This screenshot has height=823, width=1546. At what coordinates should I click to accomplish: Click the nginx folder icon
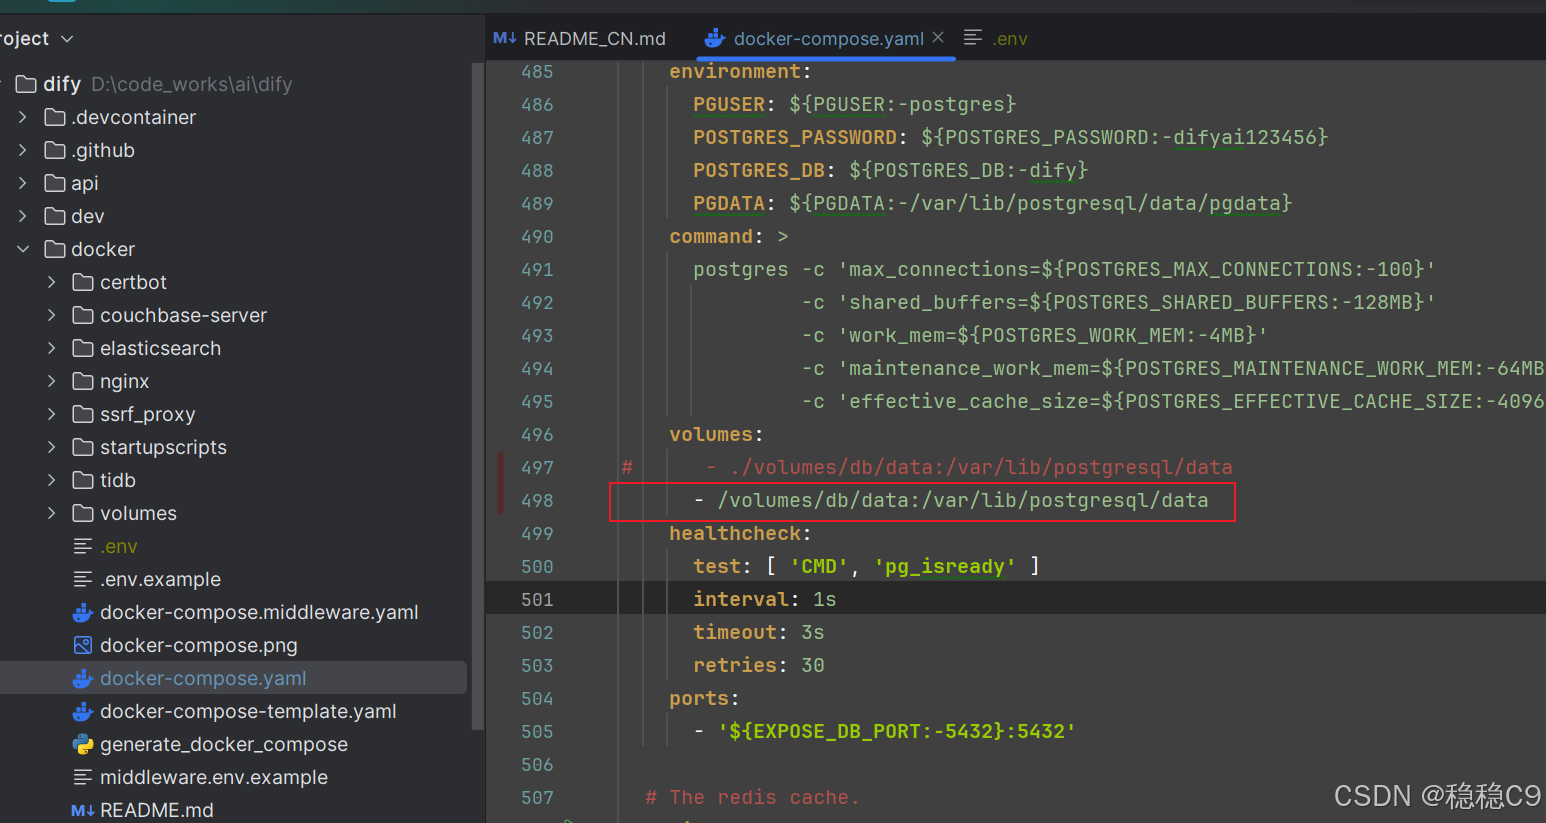point(84,381)
